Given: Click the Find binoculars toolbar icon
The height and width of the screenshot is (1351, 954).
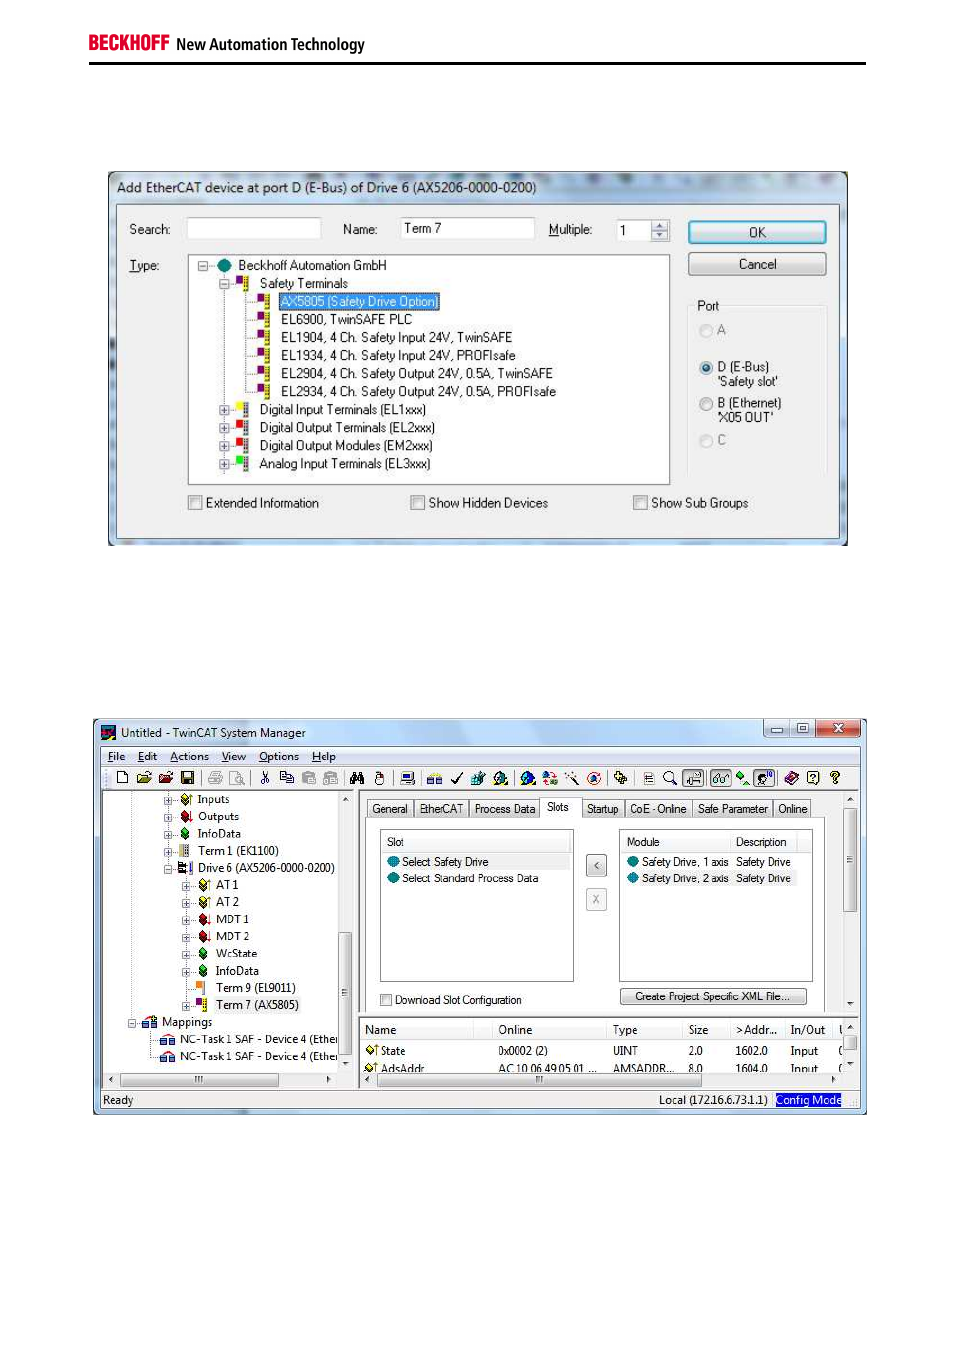Looking at the screenshot, I should pyautogui.click(x=357, y=777).
